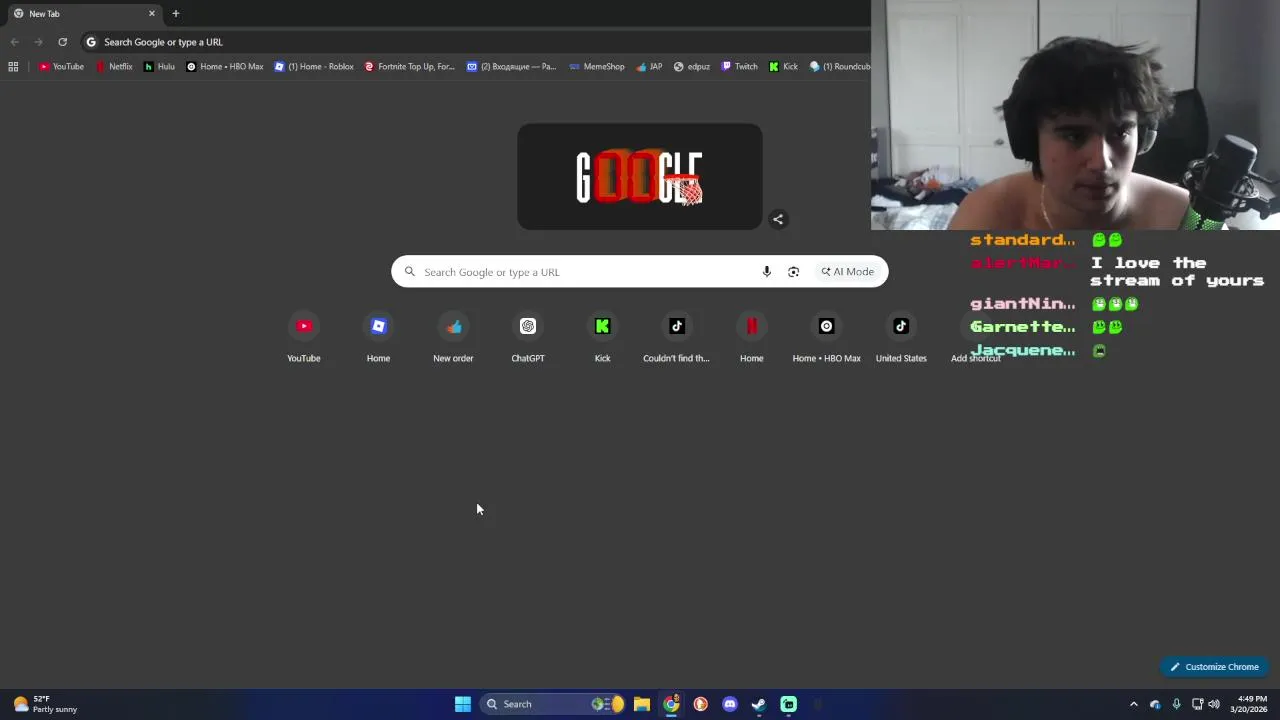1280x720 pixels.
Task: Open Customize Chrome panel
Action: coord(1215,667)
